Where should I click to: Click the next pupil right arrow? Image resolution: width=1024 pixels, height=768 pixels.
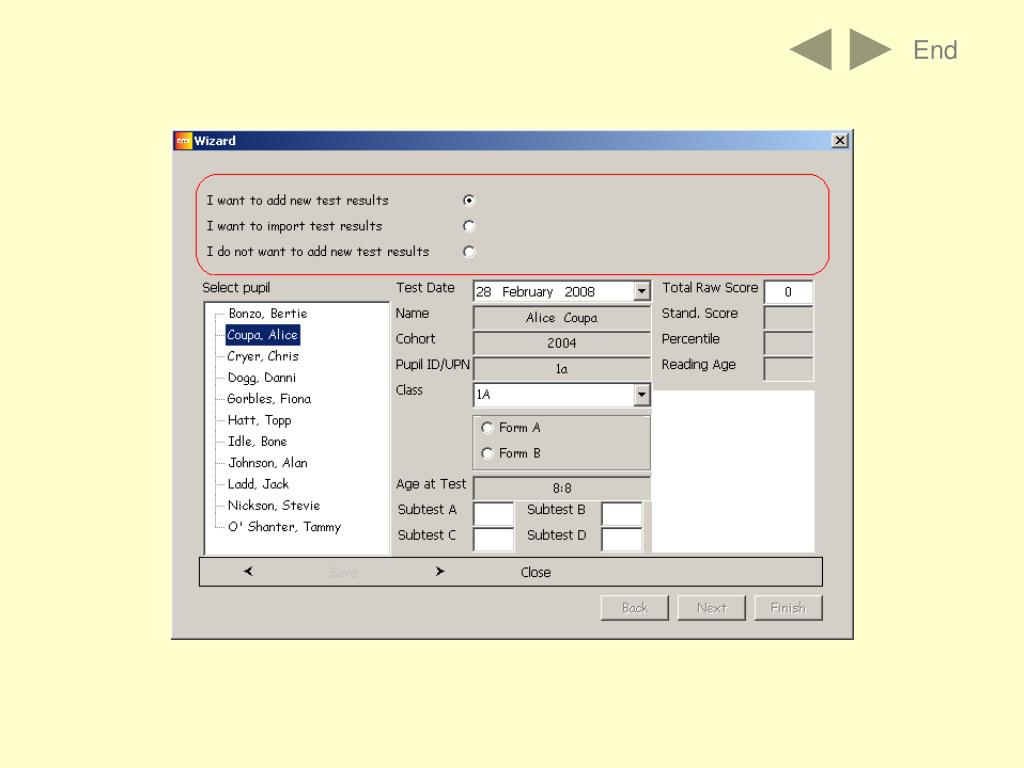[x=440, y=571]
